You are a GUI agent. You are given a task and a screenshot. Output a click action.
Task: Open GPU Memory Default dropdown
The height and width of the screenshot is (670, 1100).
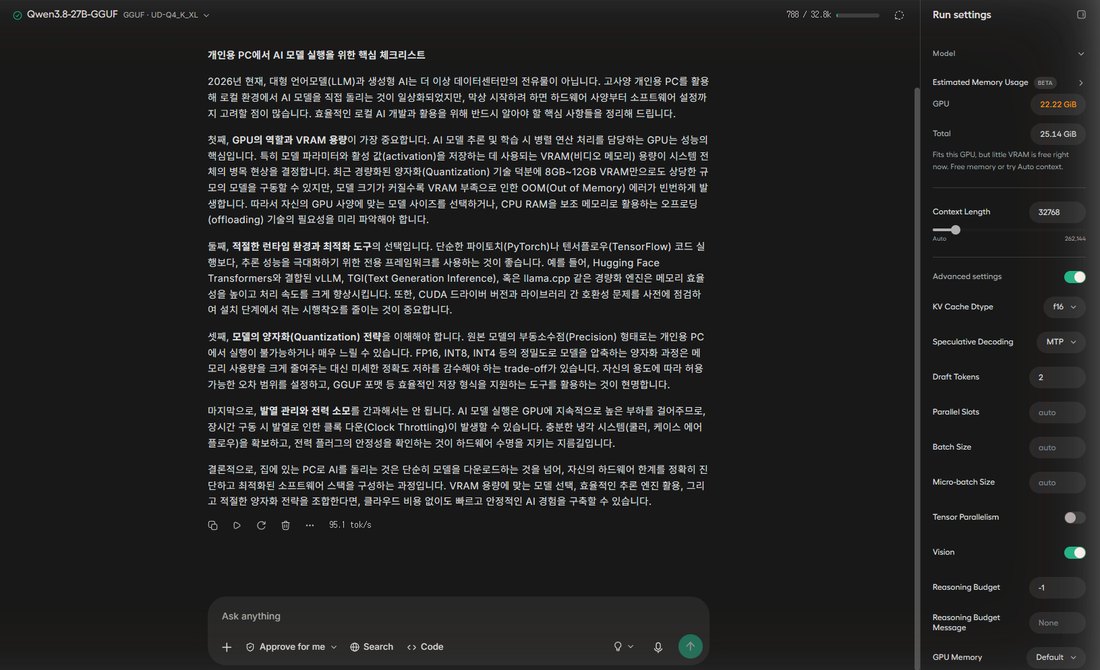[1056, 657]
